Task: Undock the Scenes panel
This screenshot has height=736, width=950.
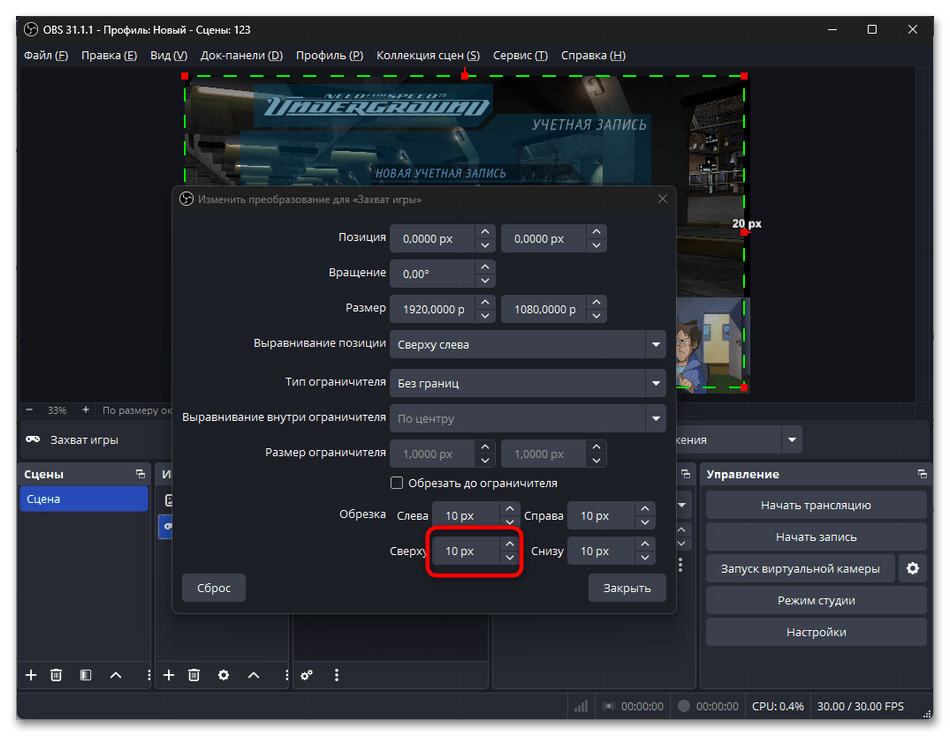Action: (x=141, y=474)
